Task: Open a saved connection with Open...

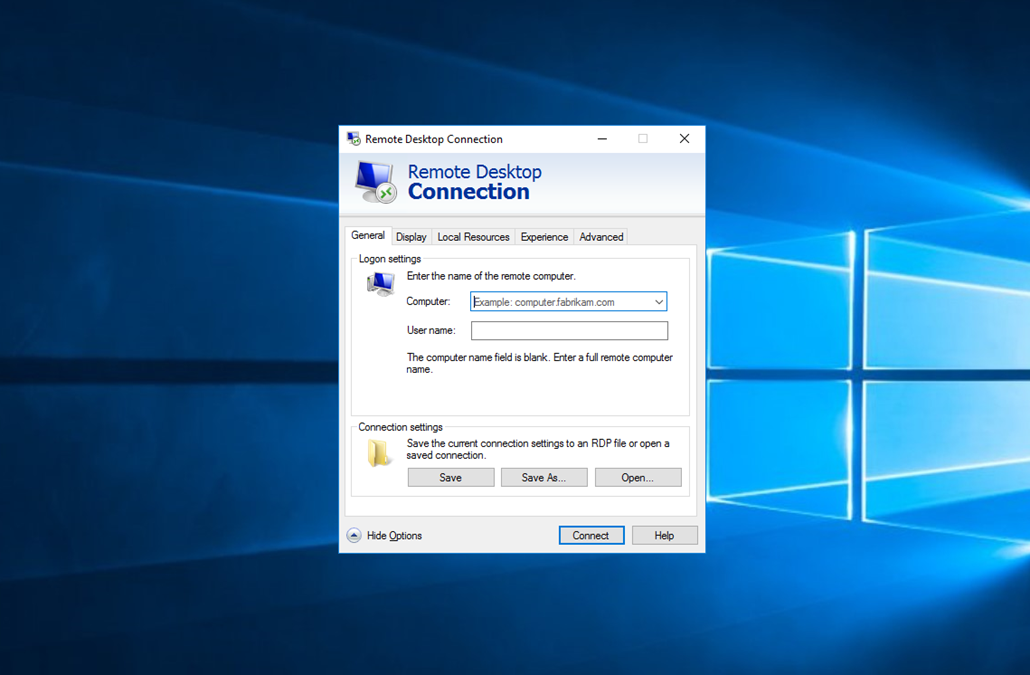Action: point(637,478)
